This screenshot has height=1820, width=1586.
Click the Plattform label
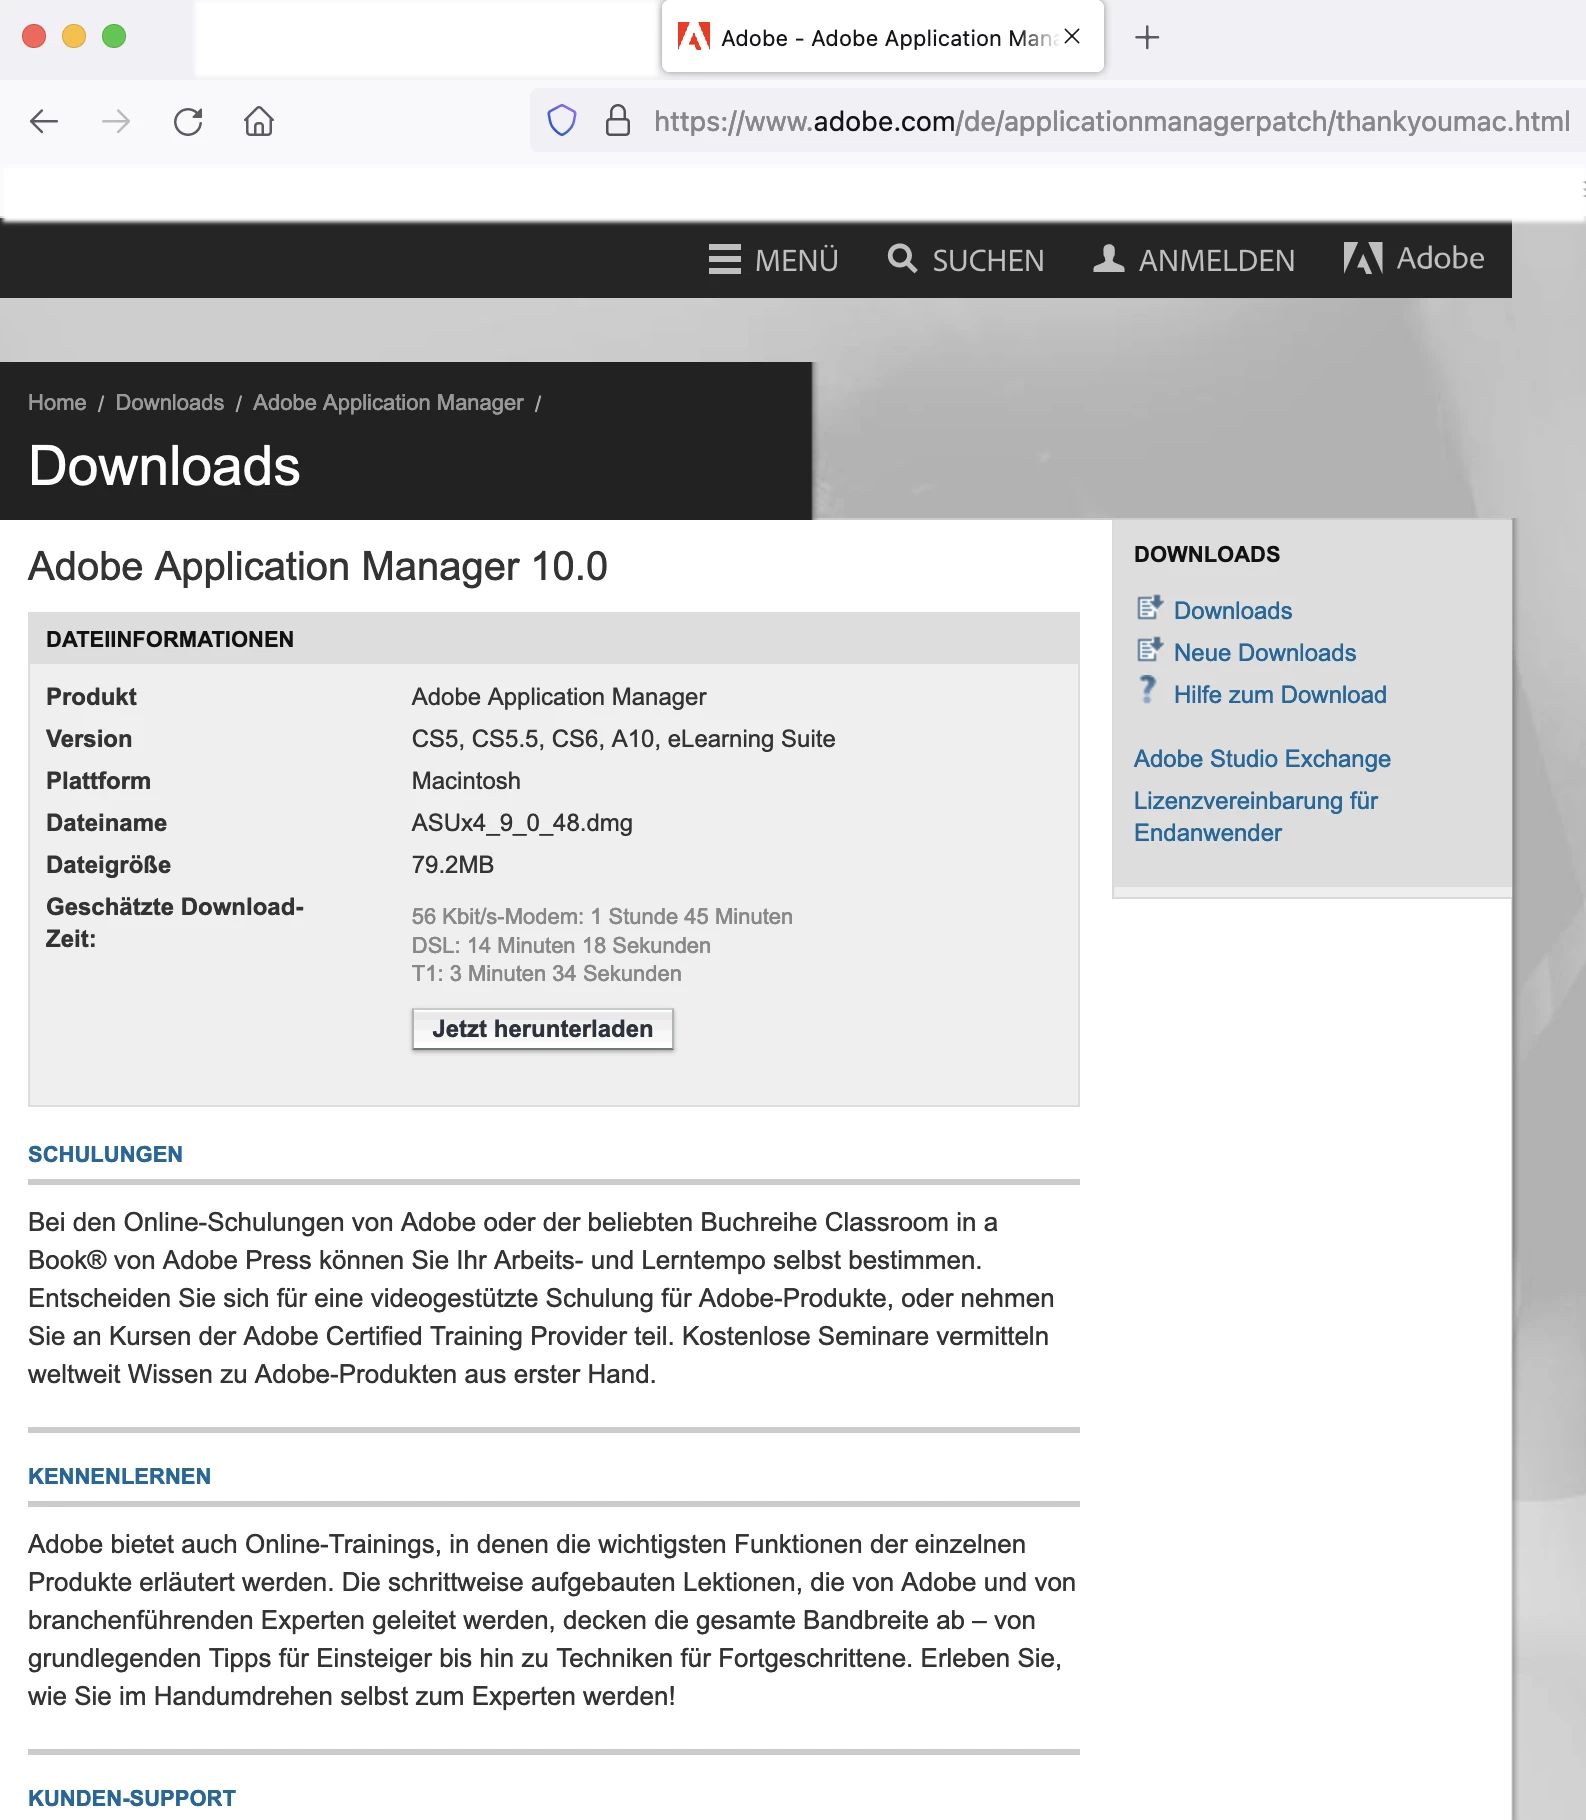(98, 781)
